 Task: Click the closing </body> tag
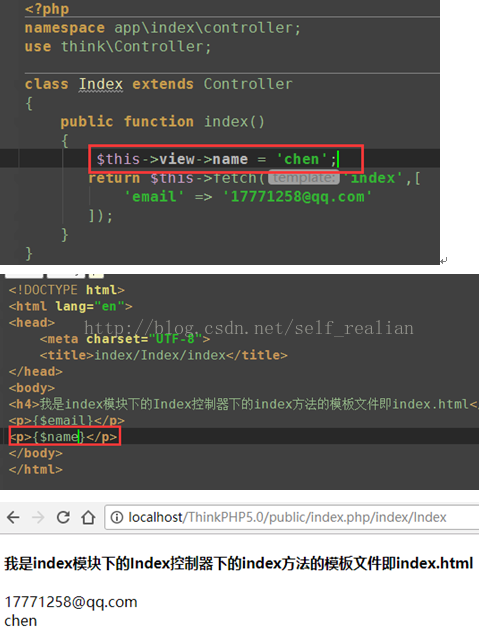(x=36, y=453)
